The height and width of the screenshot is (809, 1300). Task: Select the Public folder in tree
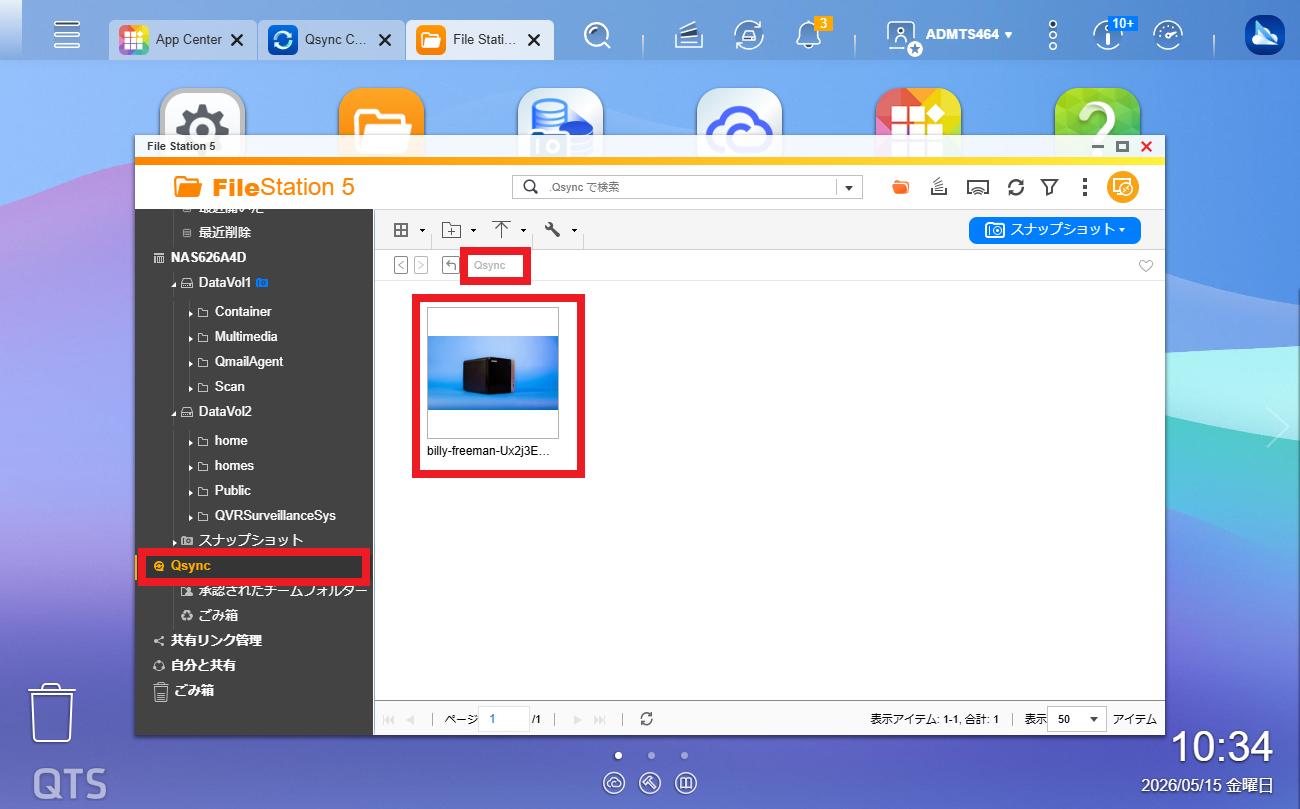(232, 490)
